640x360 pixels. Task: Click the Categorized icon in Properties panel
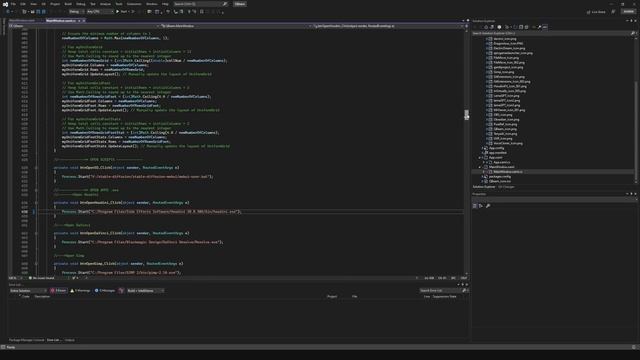pos(475,206)
